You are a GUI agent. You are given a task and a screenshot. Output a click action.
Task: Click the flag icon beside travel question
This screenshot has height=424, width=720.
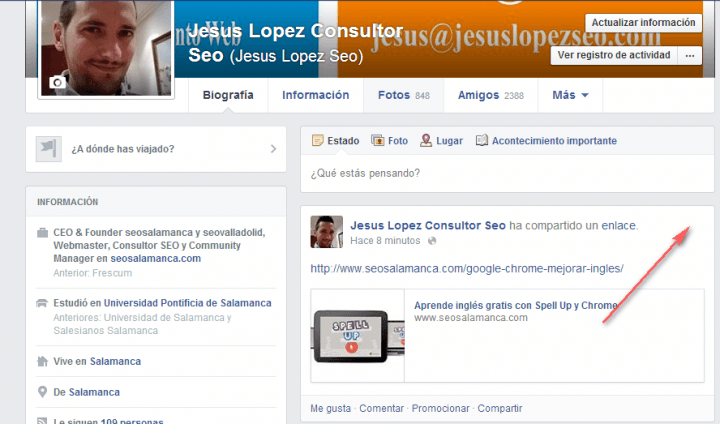tap(49, 149)
